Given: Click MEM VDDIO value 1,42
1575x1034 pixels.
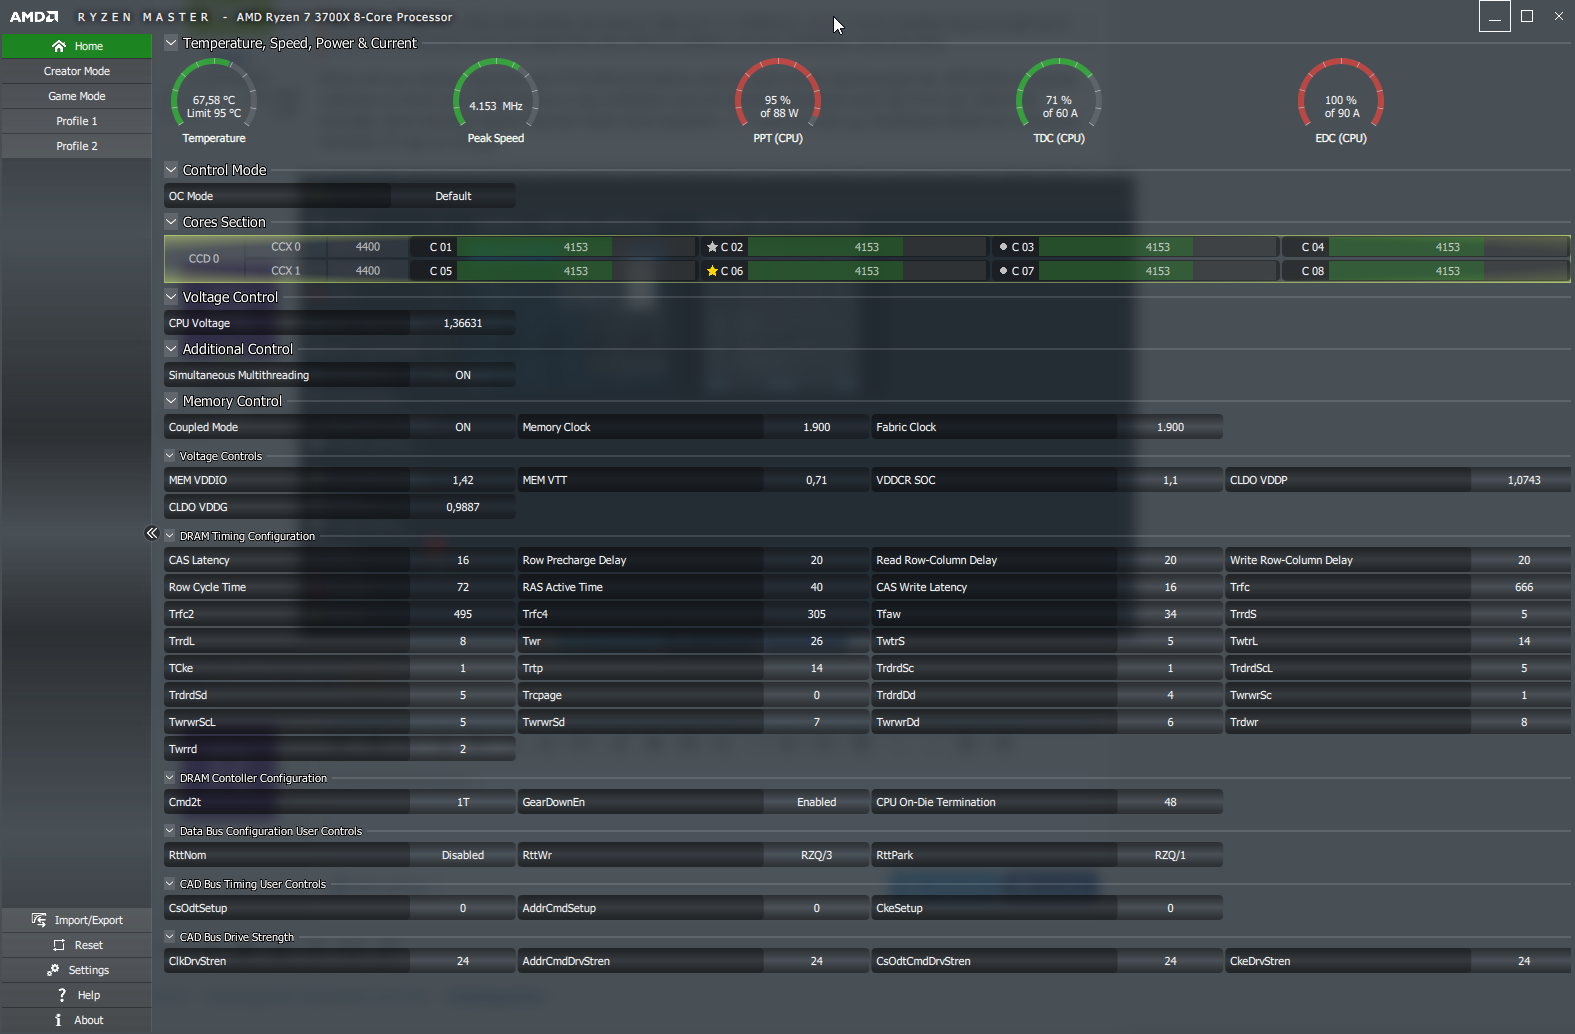Looking at the screenshot, I should pyautogui.click(x=463, y=480).
